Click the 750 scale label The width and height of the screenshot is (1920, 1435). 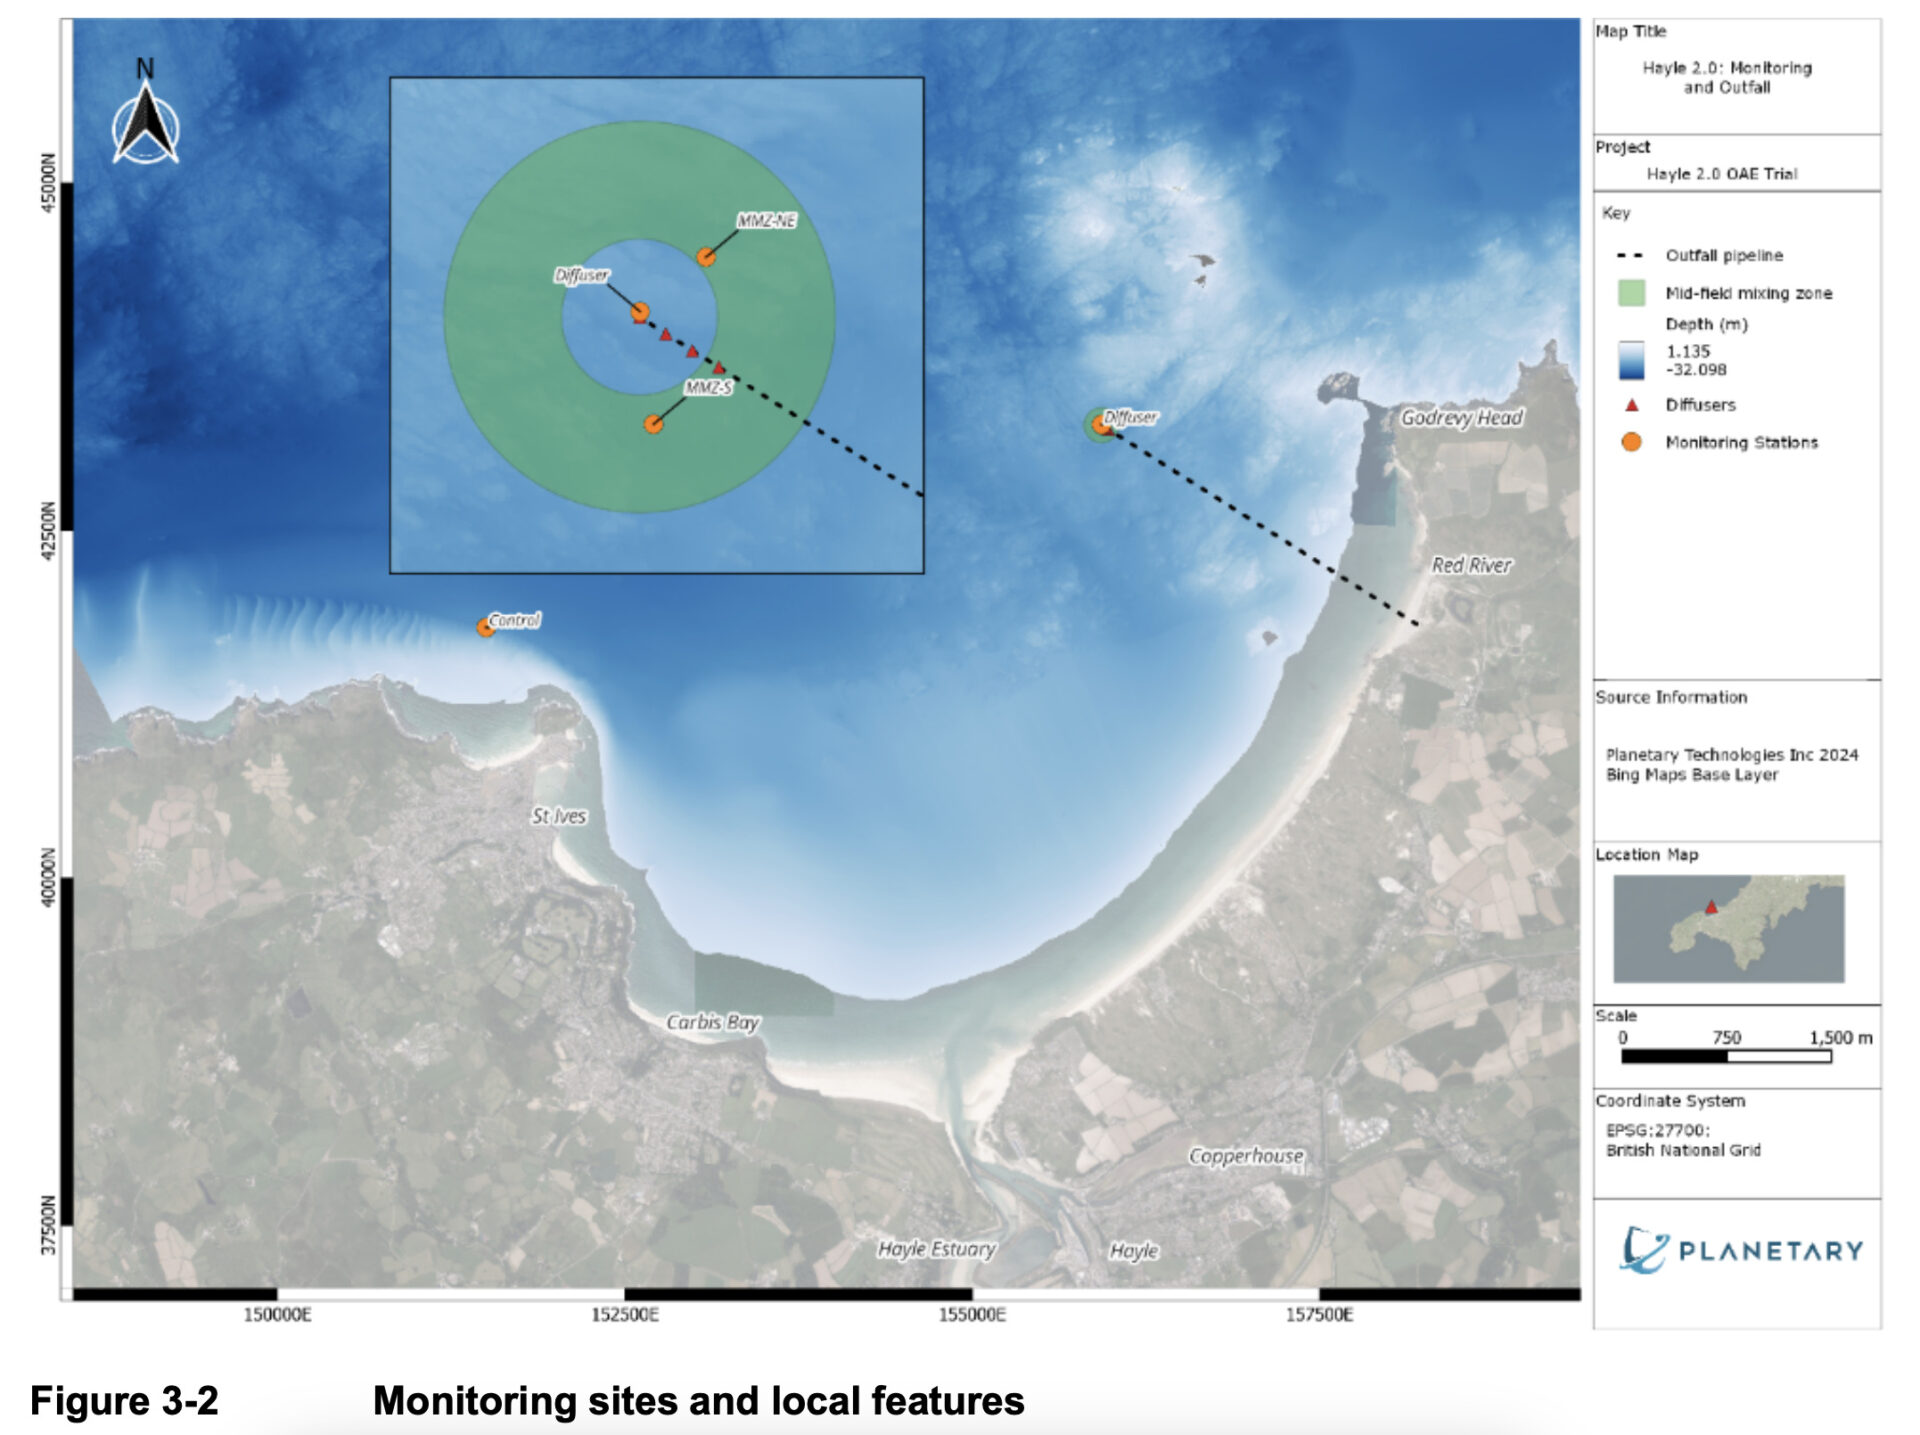[1726, 1038]
